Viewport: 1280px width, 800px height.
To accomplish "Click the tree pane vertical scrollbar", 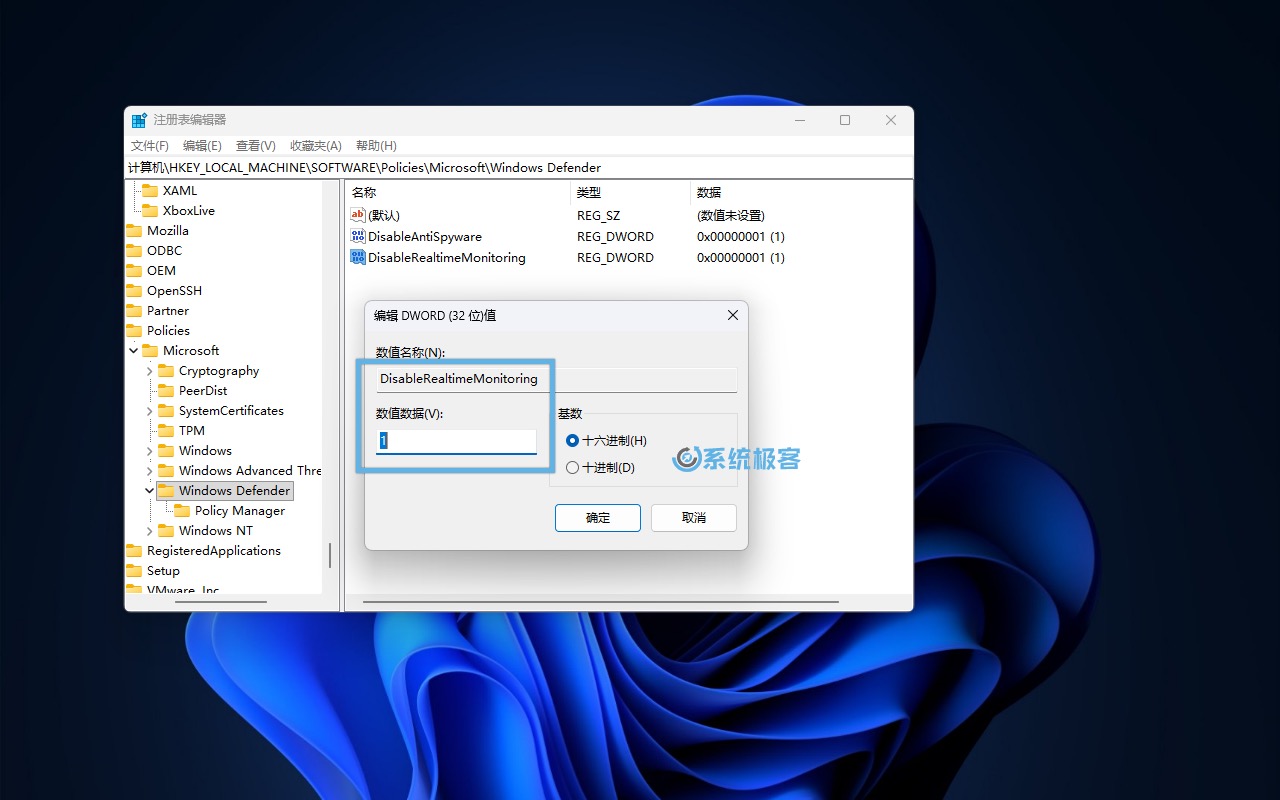I will tap(330, 555).
